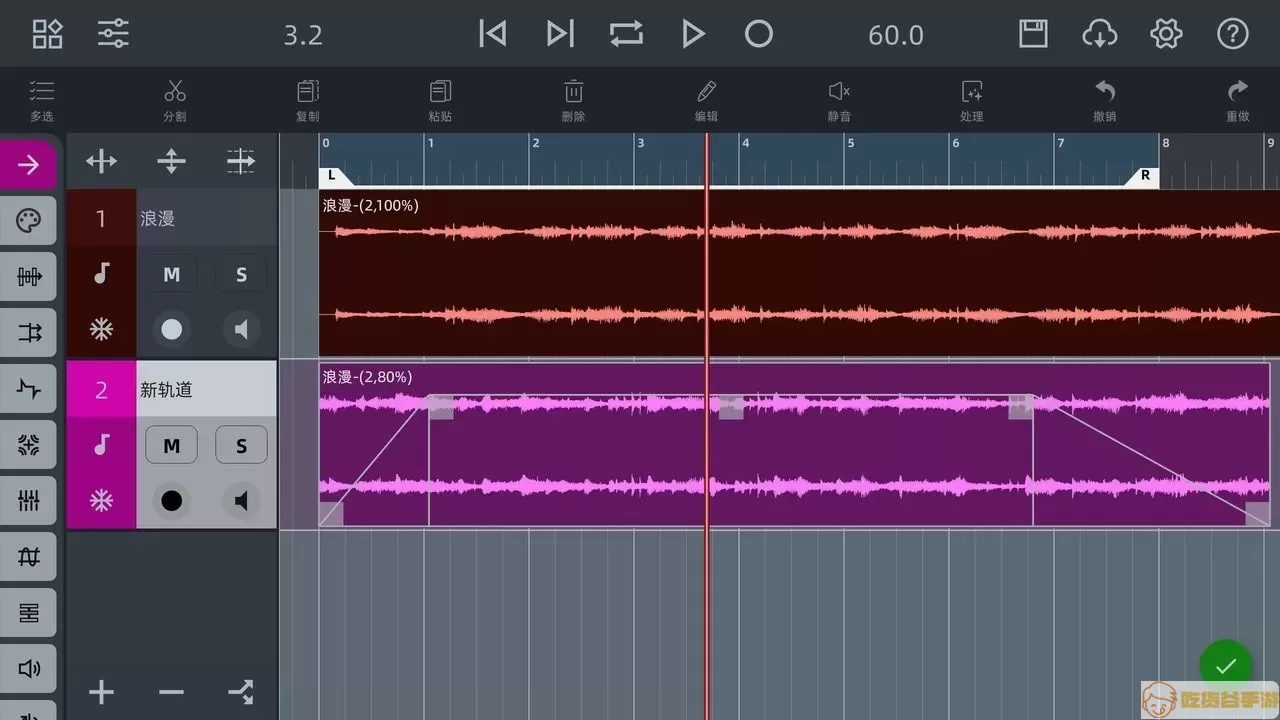Open the effects chip sidebar icon

click(28, 445)
